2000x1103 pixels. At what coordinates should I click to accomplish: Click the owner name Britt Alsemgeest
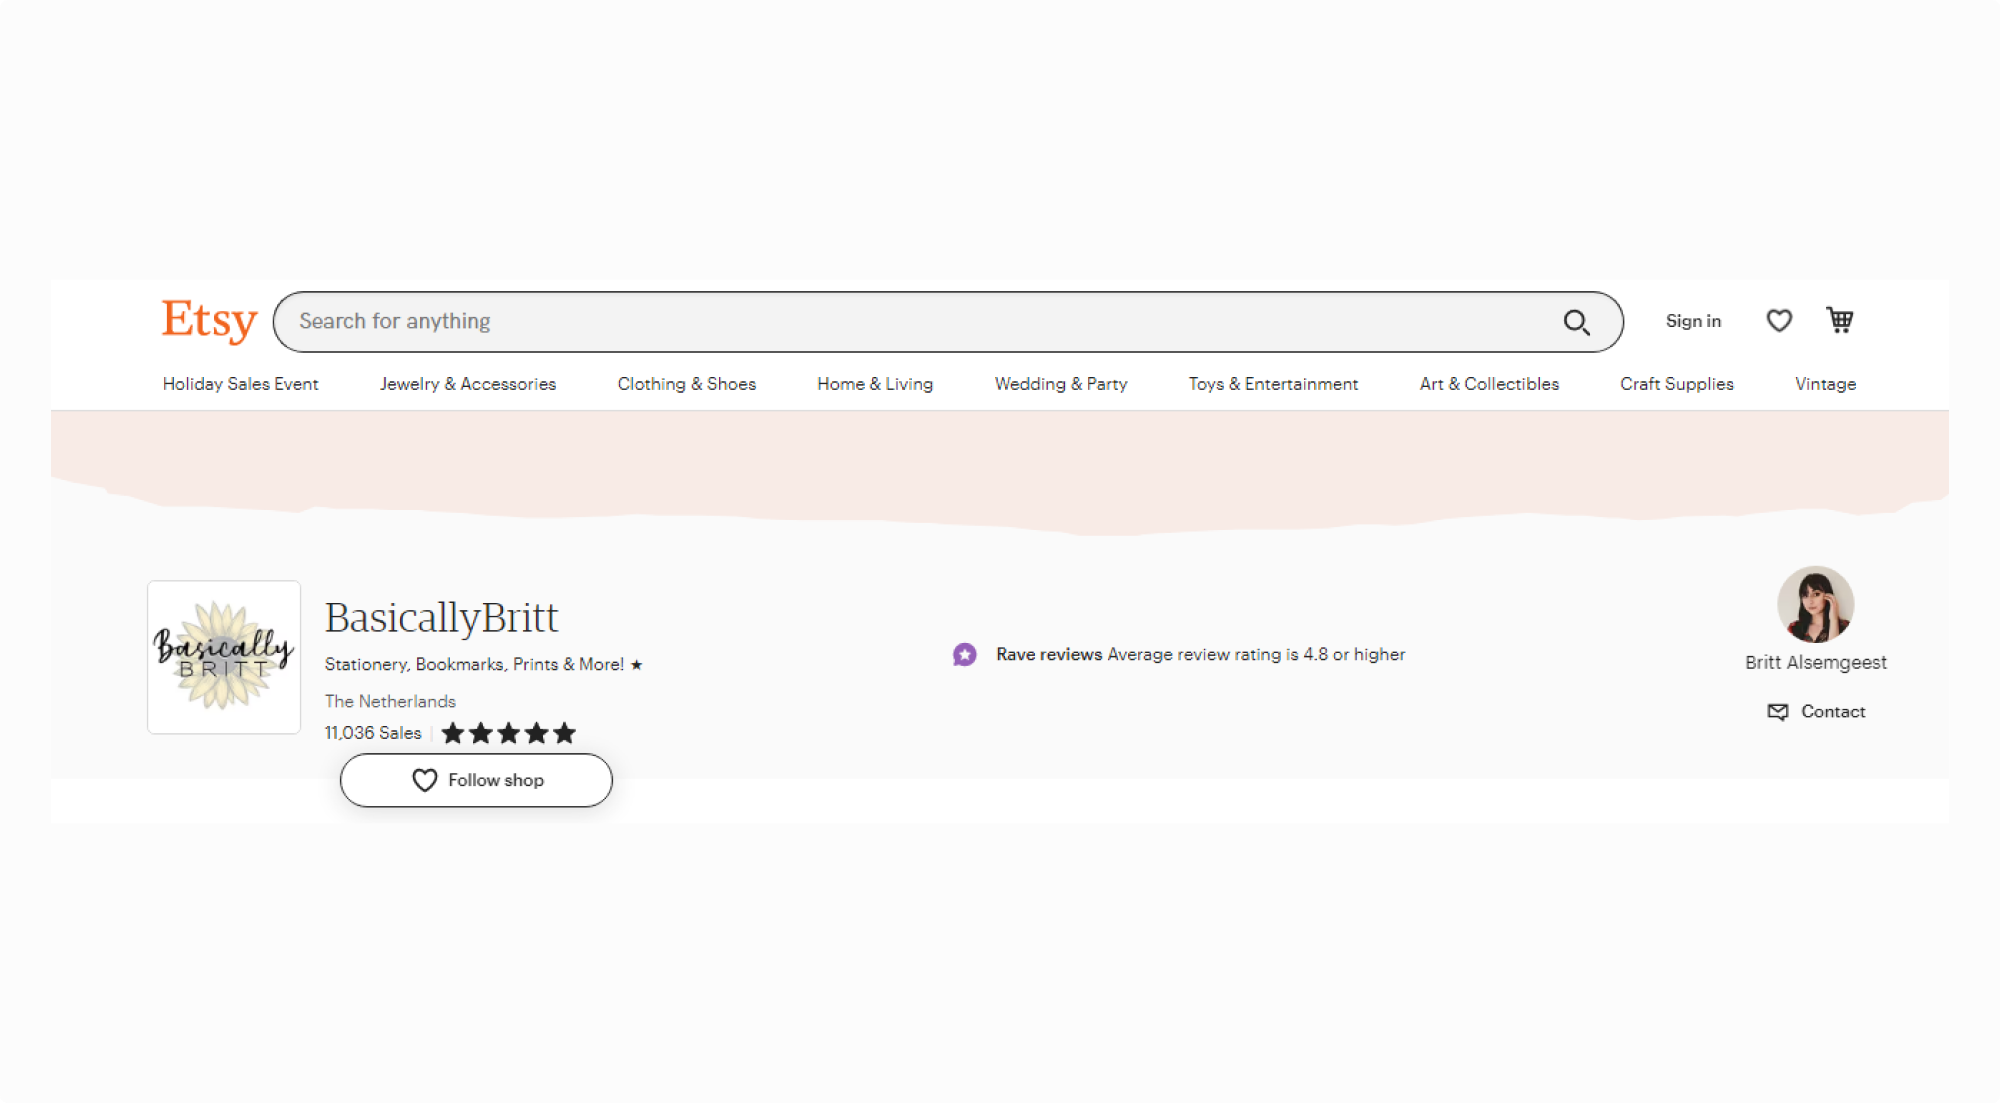(1816, 662)
